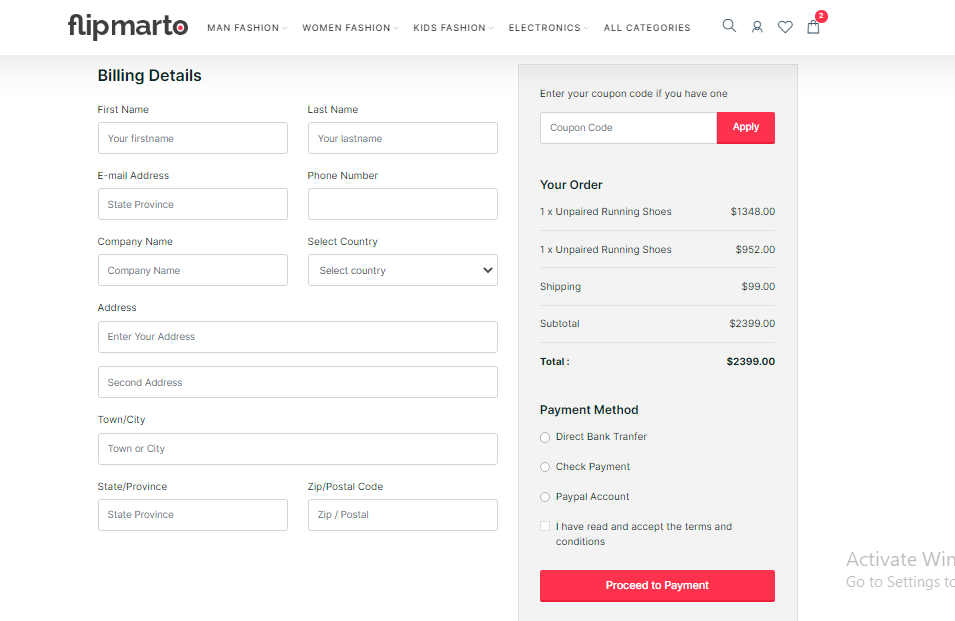Viewport: 955px width, 621px height.
Task: Accept the terms and conditions checkbox
Action: click(545, 526)
